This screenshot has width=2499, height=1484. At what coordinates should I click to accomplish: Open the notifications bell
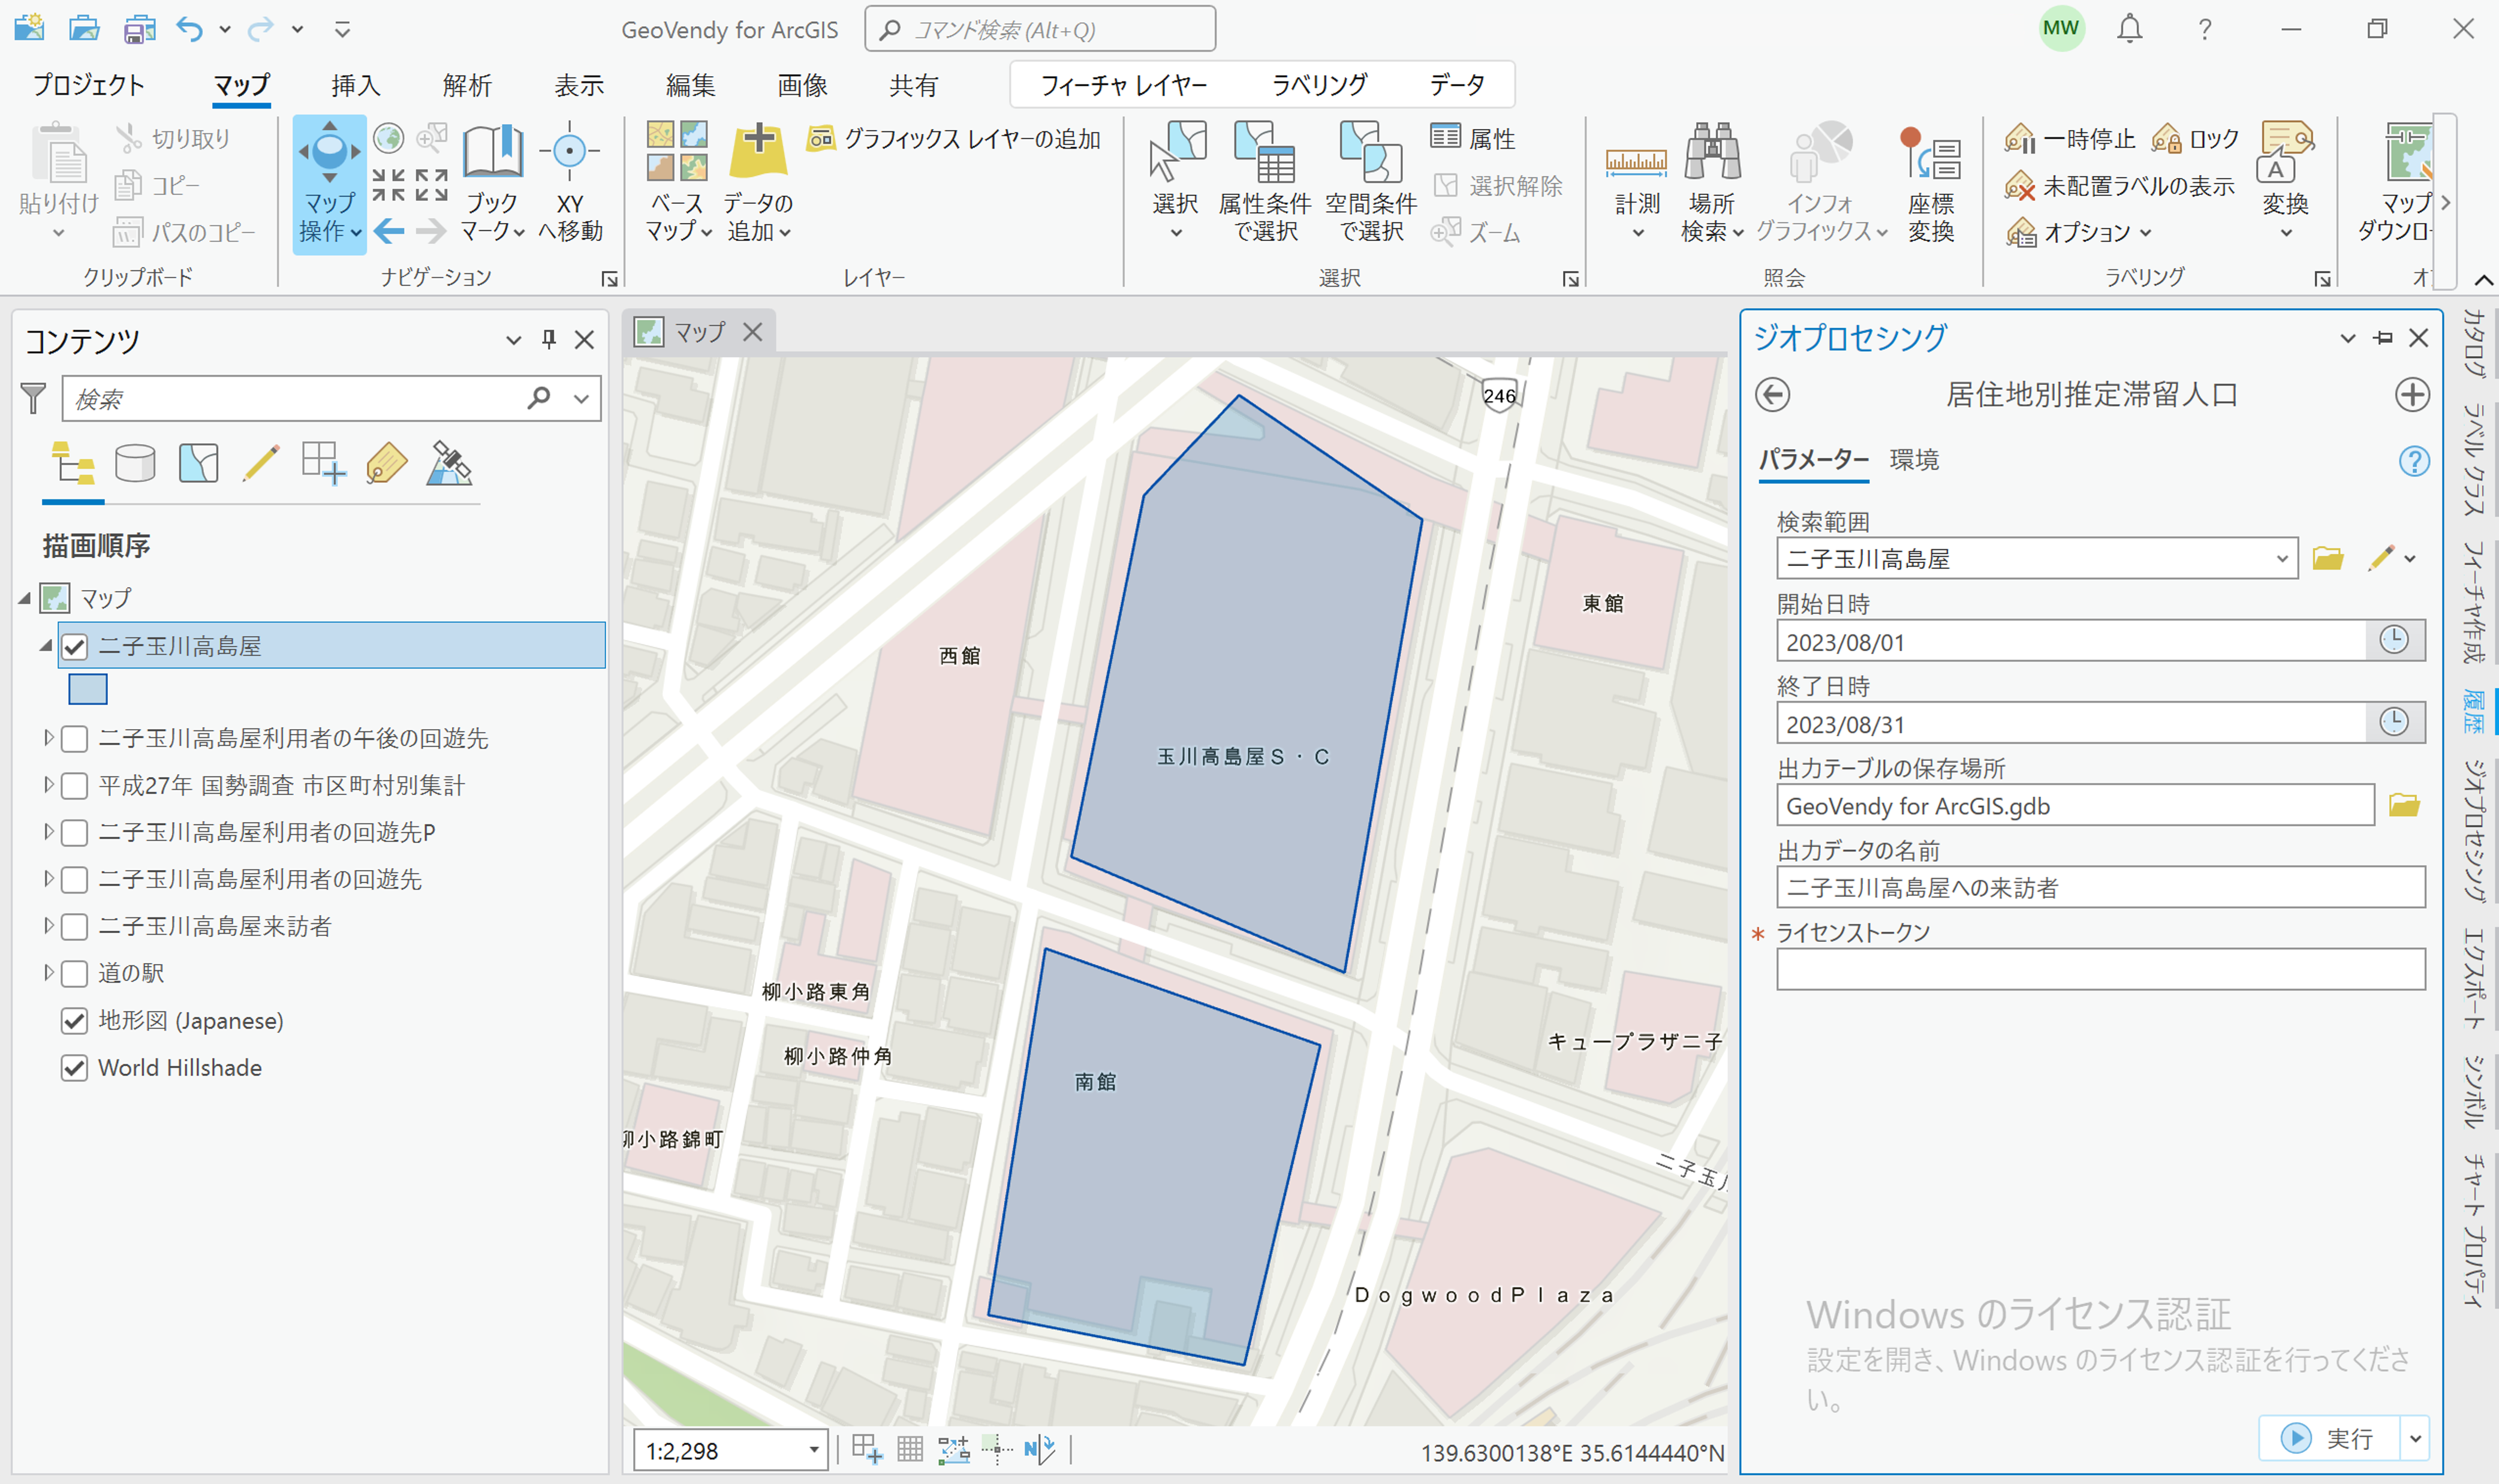[2130, 29]
